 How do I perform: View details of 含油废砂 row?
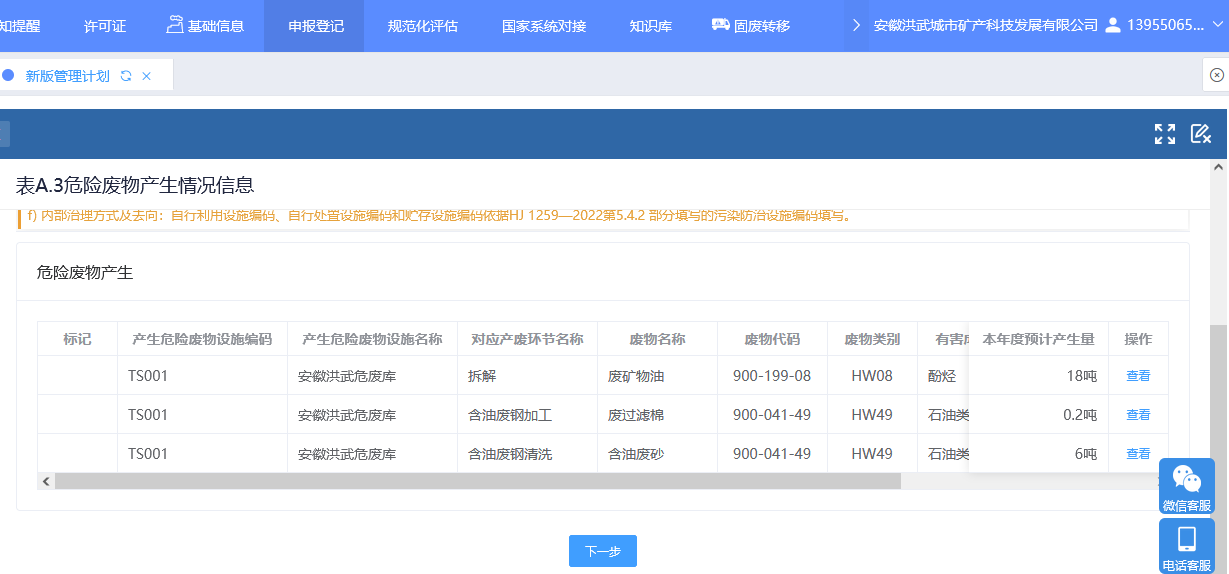click(1138, 454)
